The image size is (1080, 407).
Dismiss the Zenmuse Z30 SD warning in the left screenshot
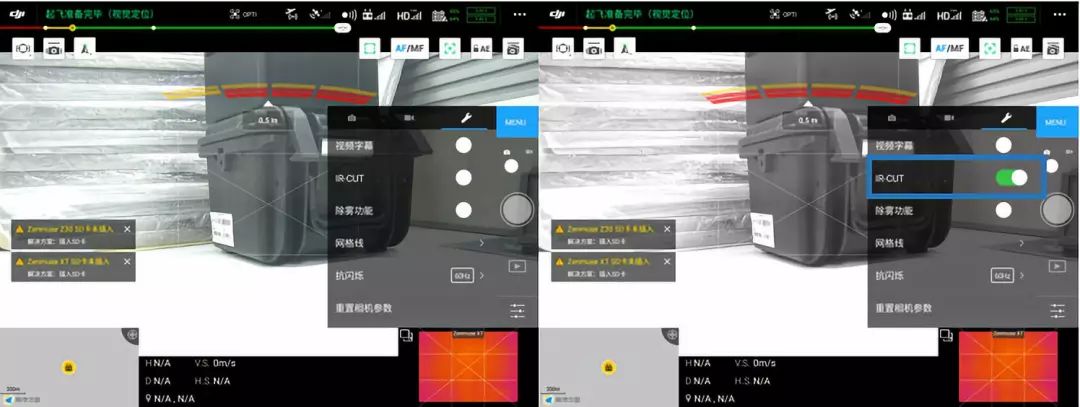127,228
